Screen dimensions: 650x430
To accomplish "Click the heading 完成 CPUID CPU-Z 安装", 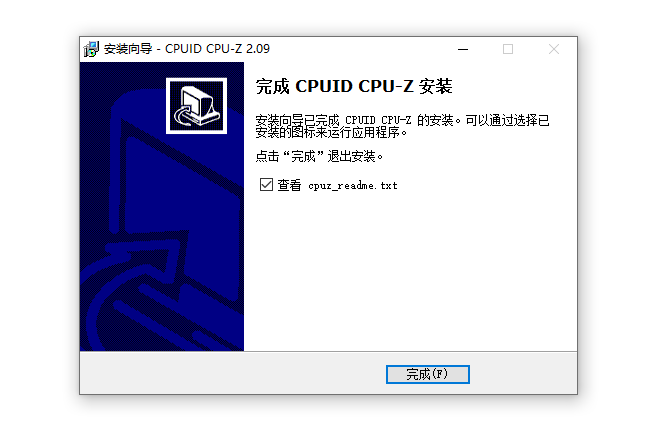I will tap(354, 86).
